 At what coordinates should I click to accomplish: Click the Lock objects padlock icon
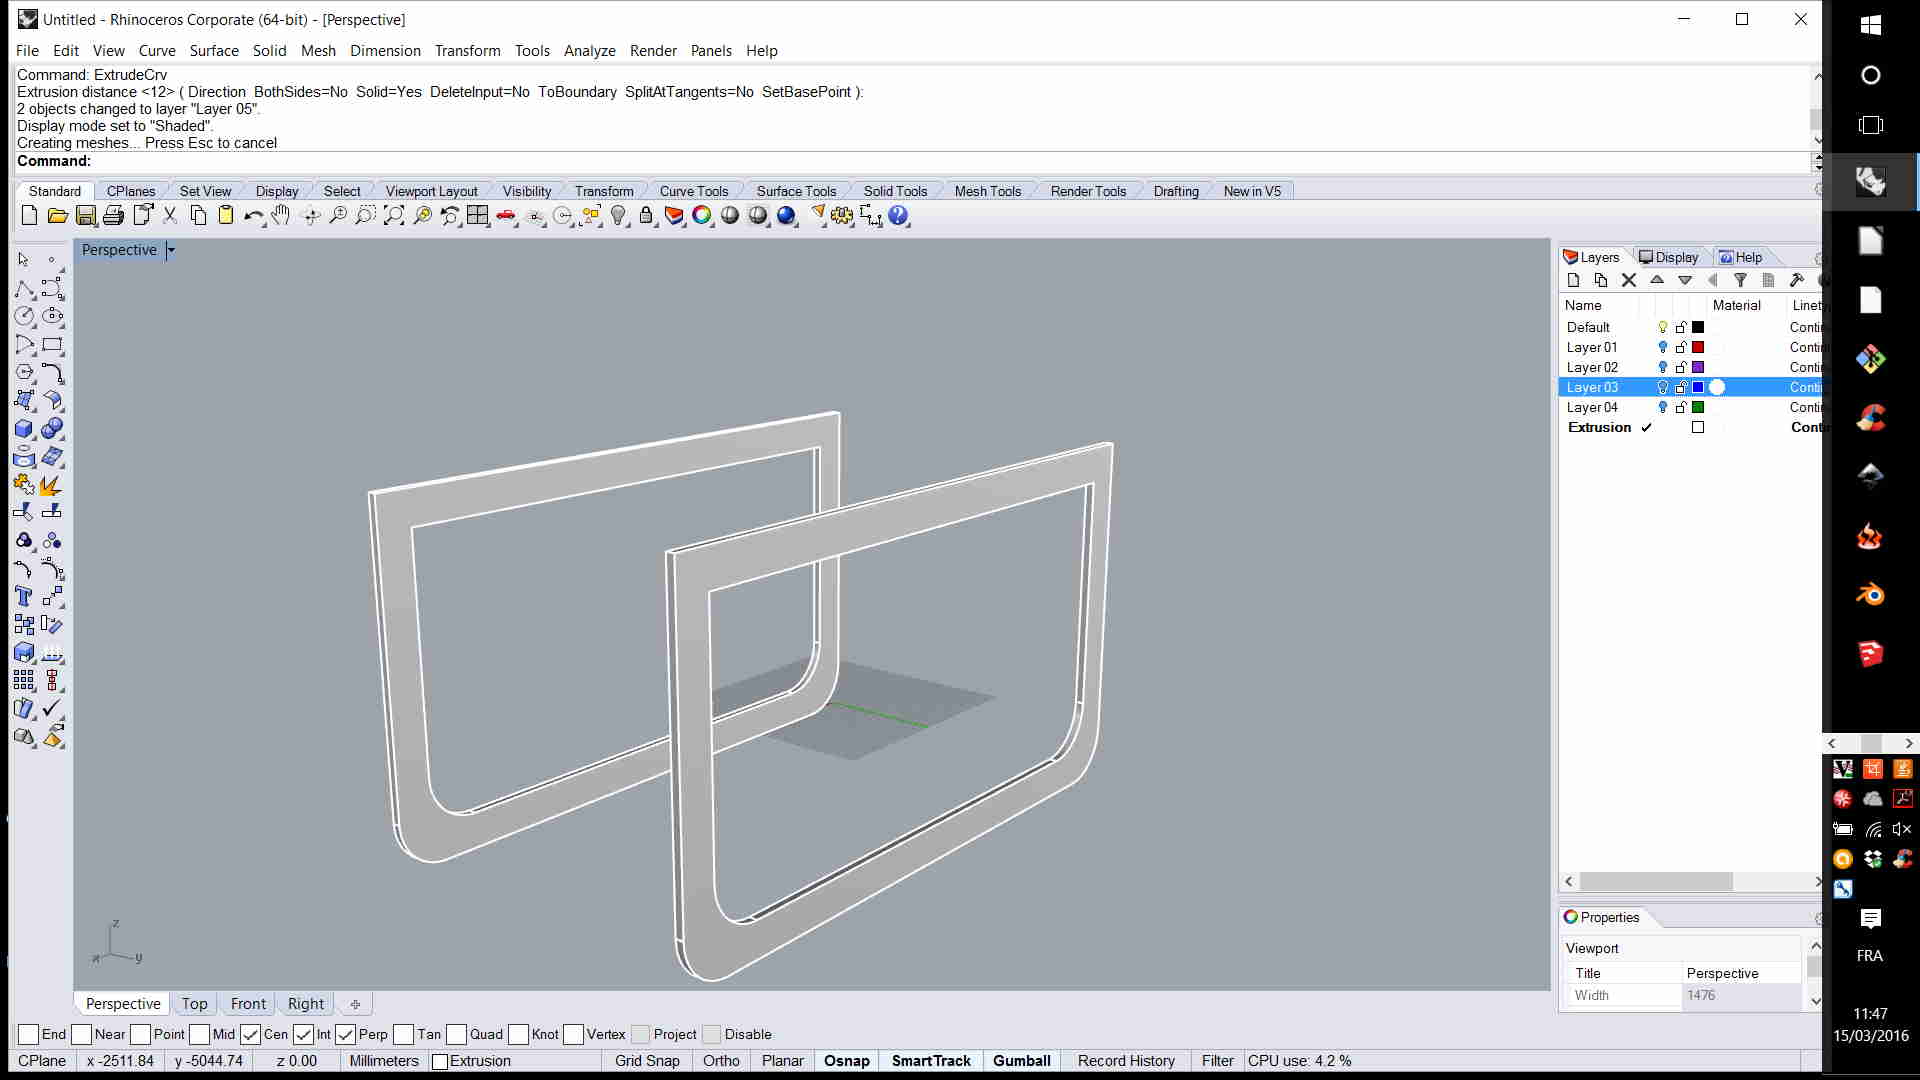646,216
